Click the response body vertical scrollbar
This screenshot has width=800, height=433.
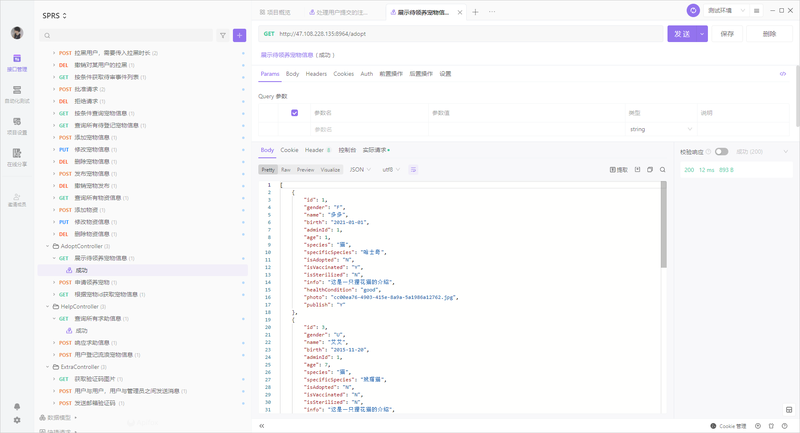click(664, 224)
